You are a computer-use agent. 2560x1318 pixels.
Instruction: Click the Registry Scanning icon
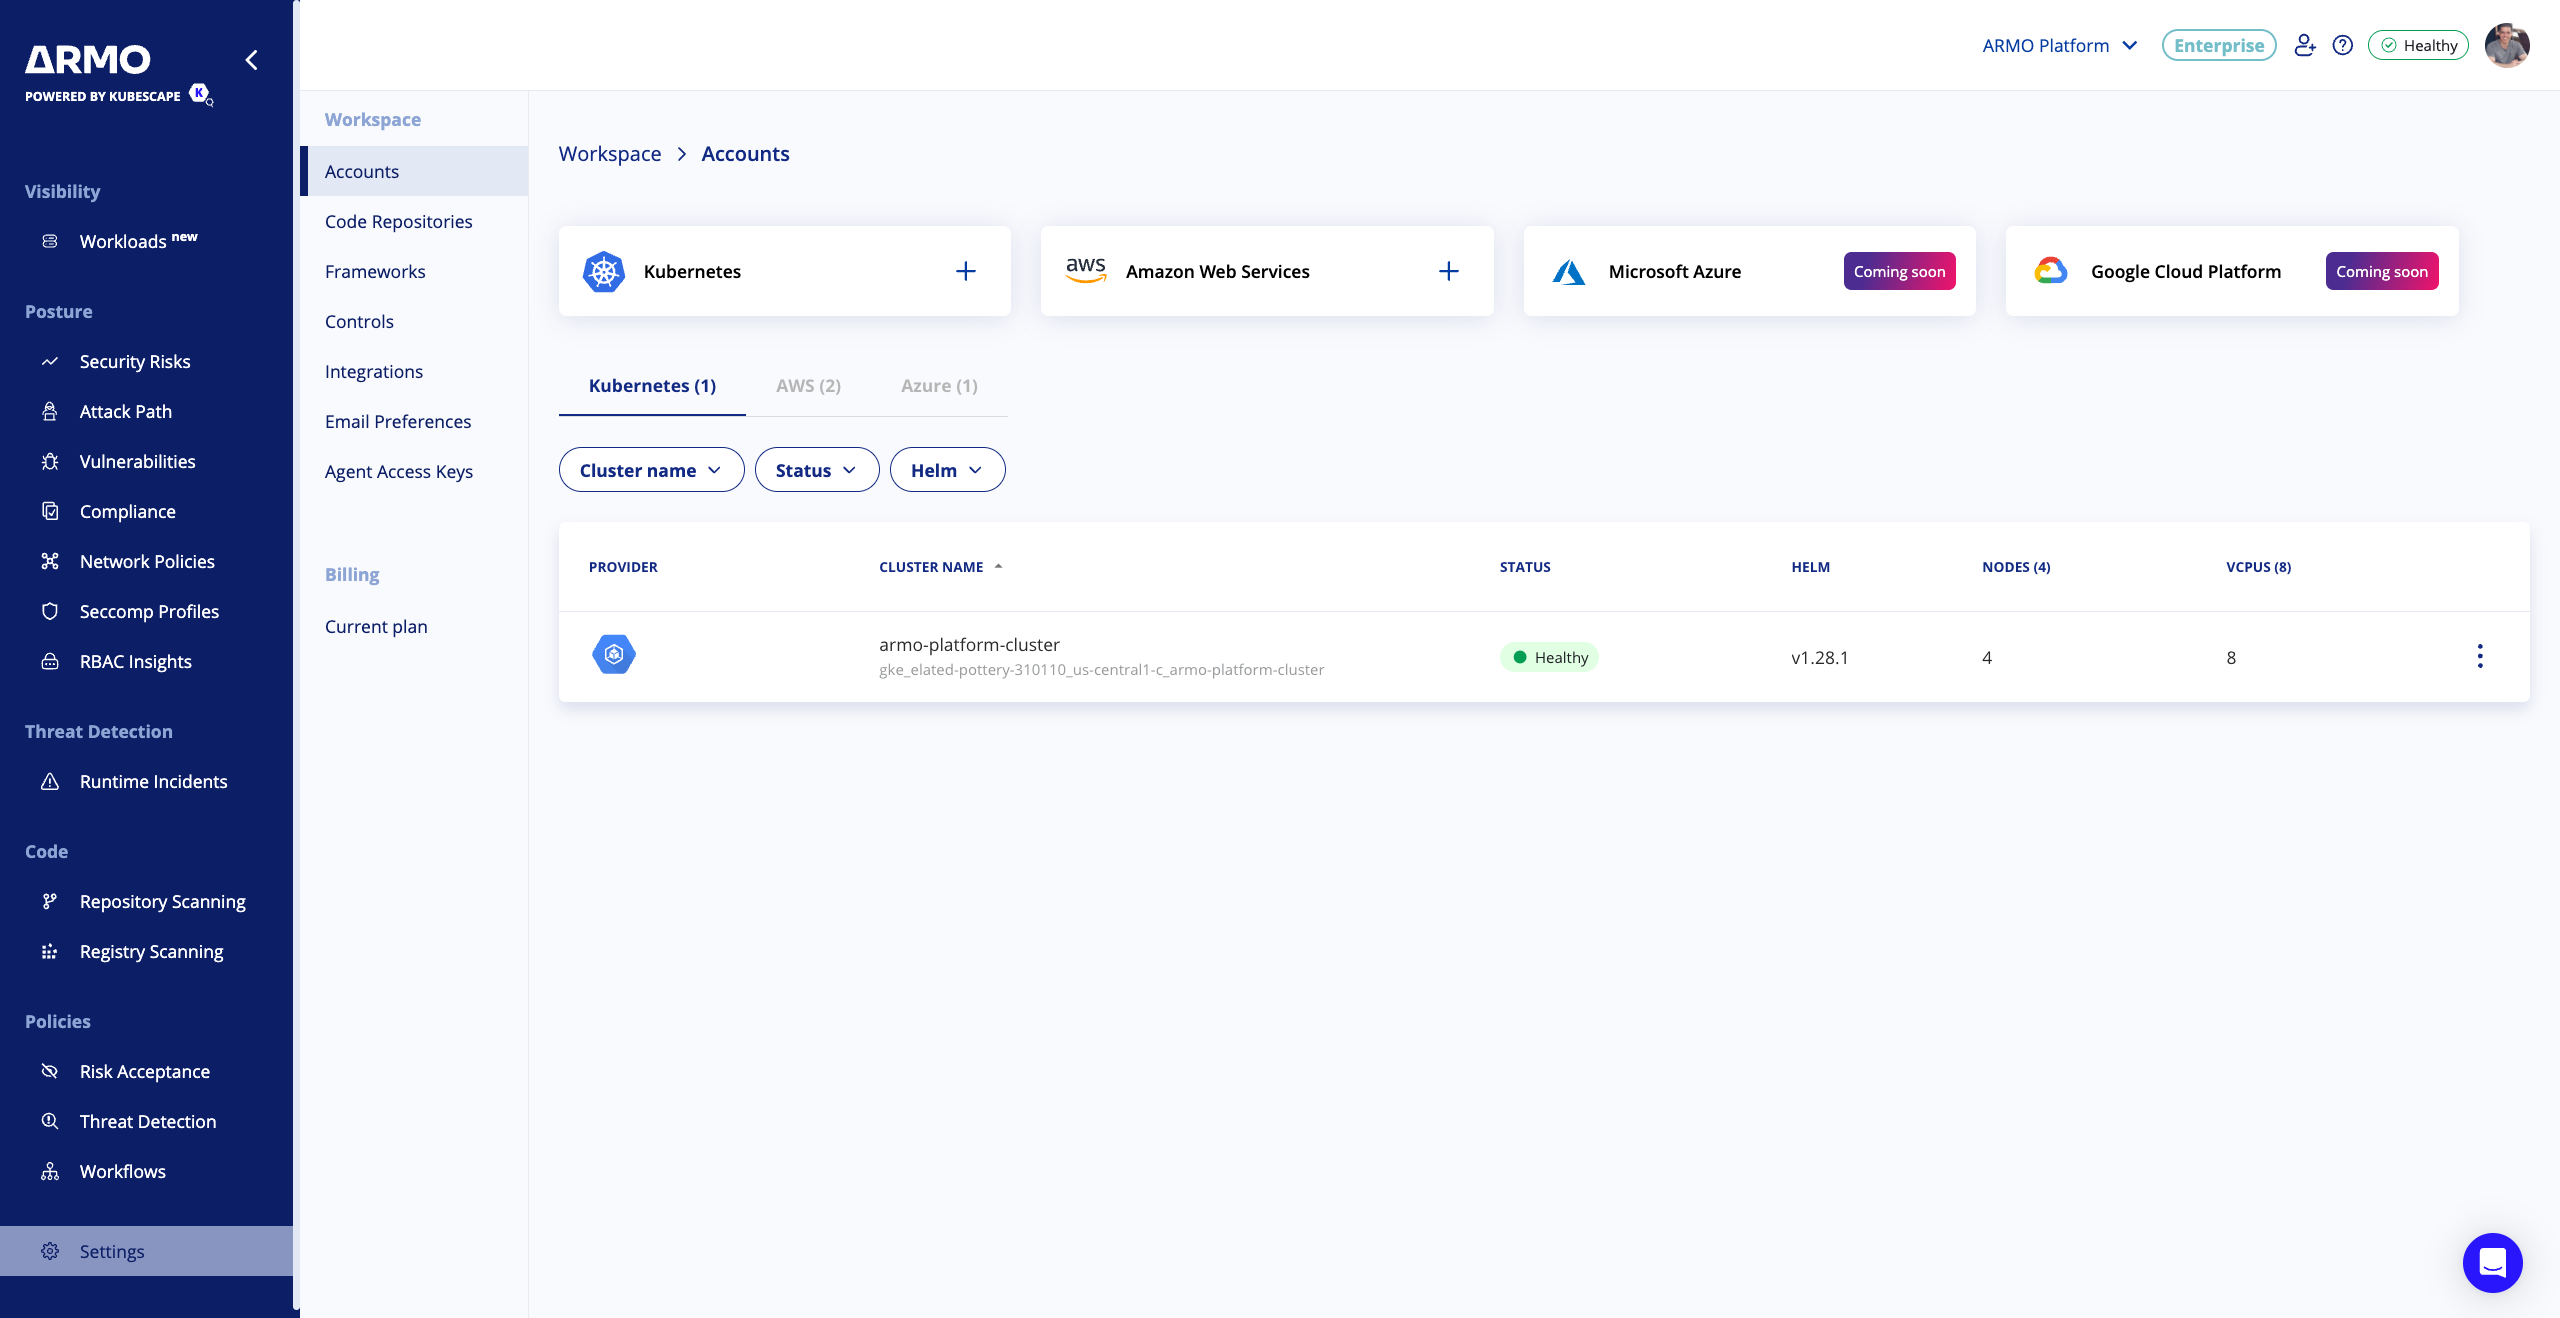pyautogui.click(x=50, y=951)
